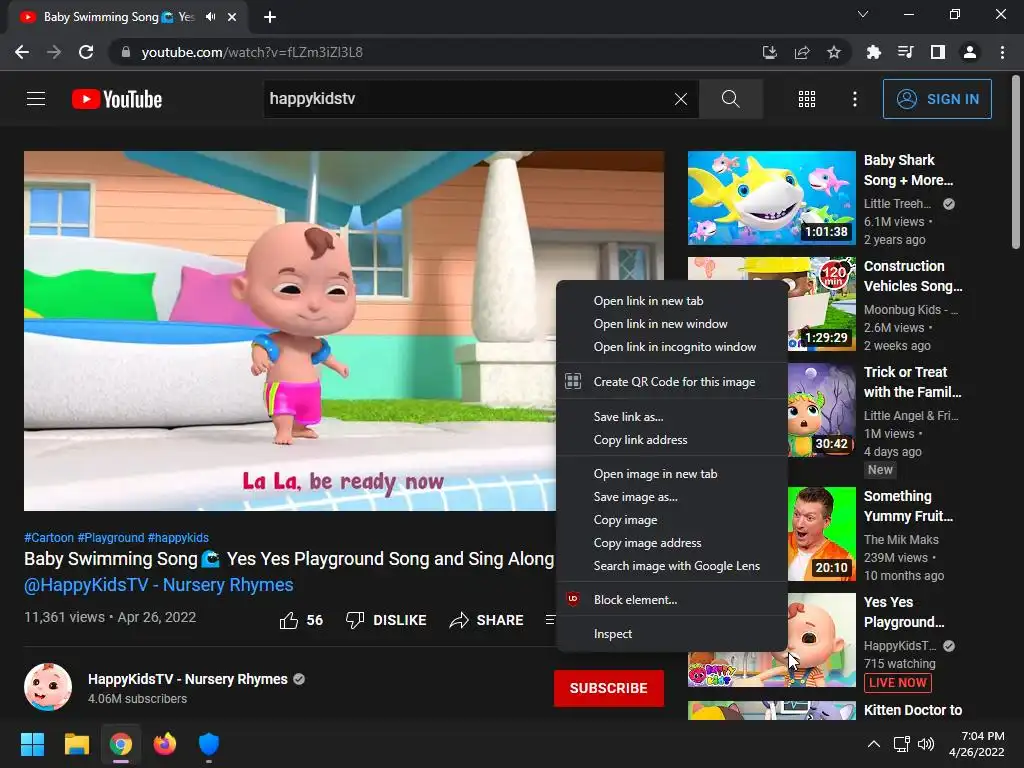Image resolution: width=1024 pixels, height=768 pixels.
Task: Open Firefox from the taskbar
Action: 165,744
